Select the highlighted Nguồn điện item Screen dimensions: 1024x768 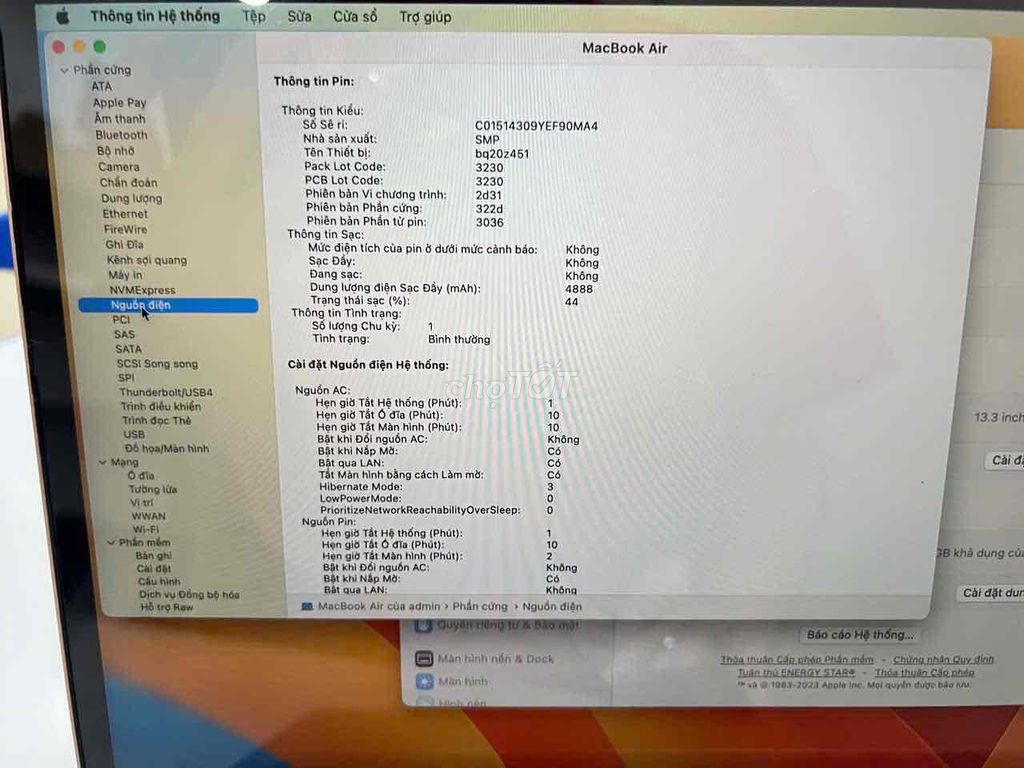click(x=168, y=305)
